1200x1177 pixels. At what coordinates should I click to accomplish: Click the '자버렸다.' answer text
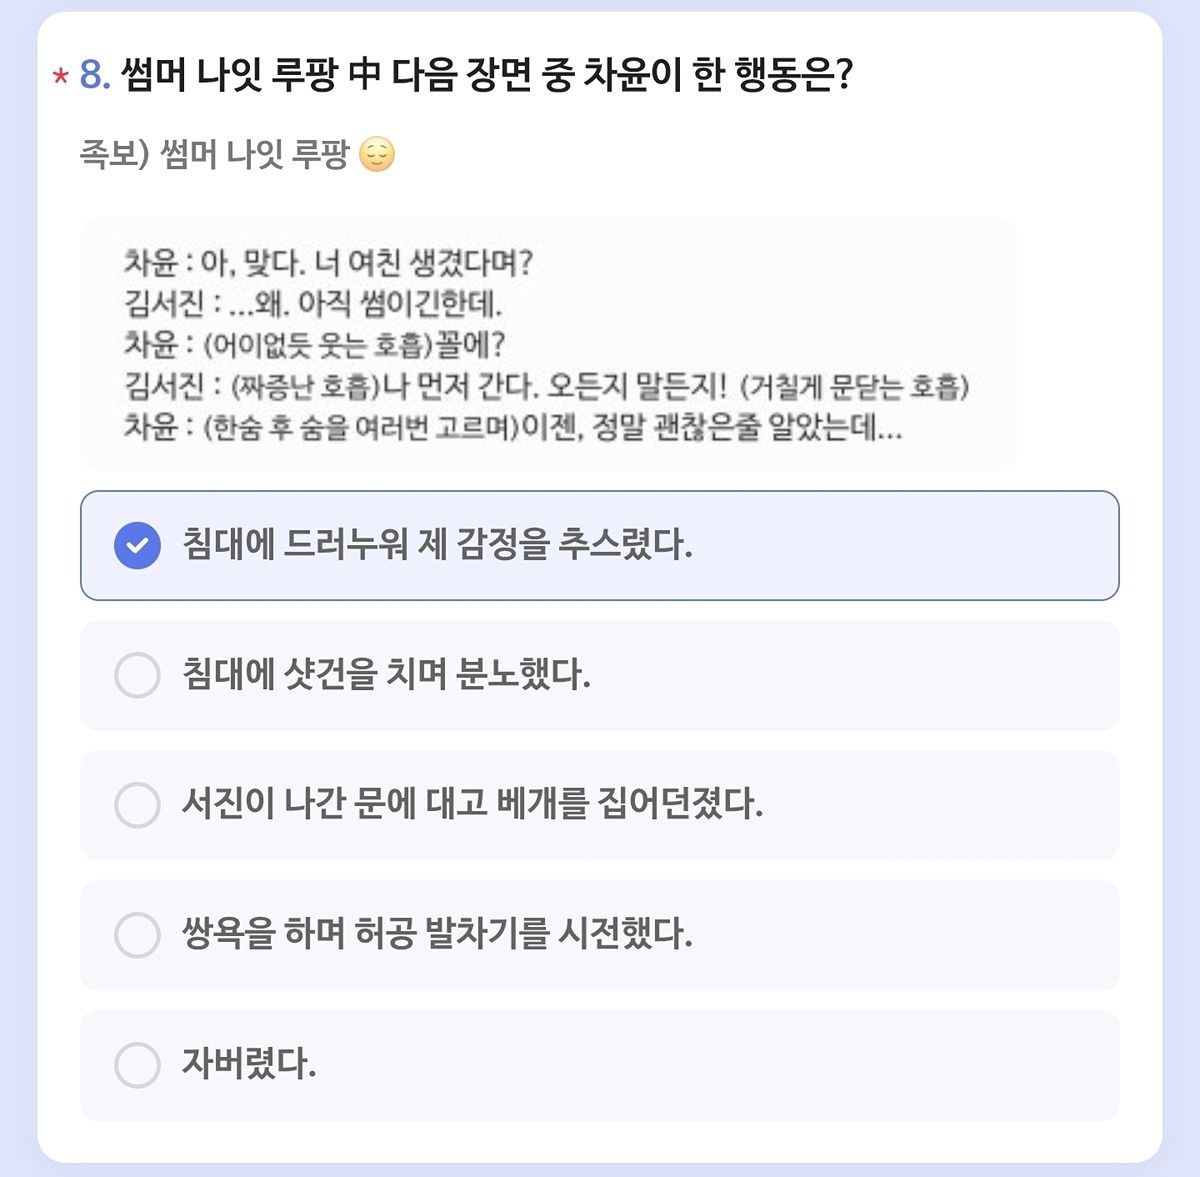point(249,1064)
